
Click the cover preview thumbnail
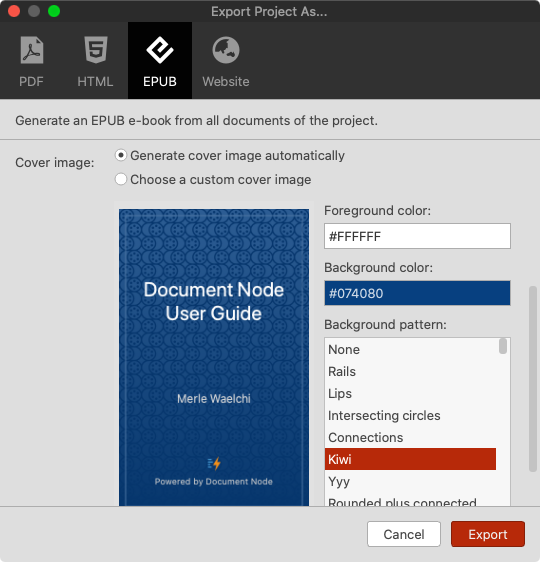[x=214, y=357]
